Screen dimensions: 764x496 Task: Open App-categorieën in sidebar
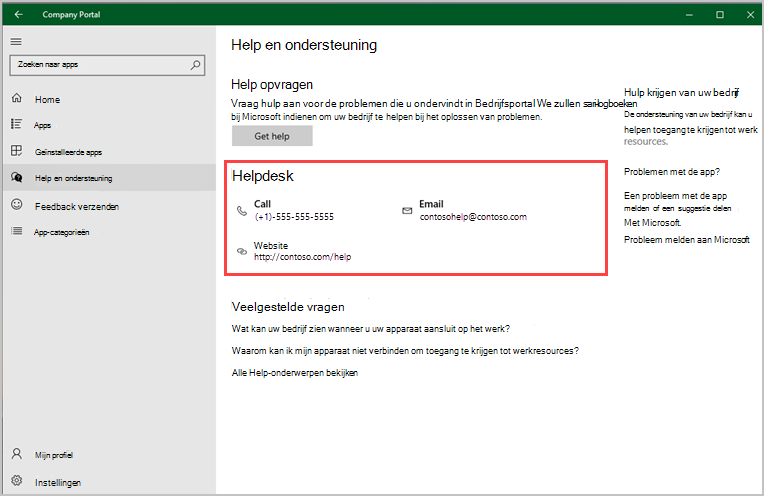pyautogui.click(x=109, y=232)
